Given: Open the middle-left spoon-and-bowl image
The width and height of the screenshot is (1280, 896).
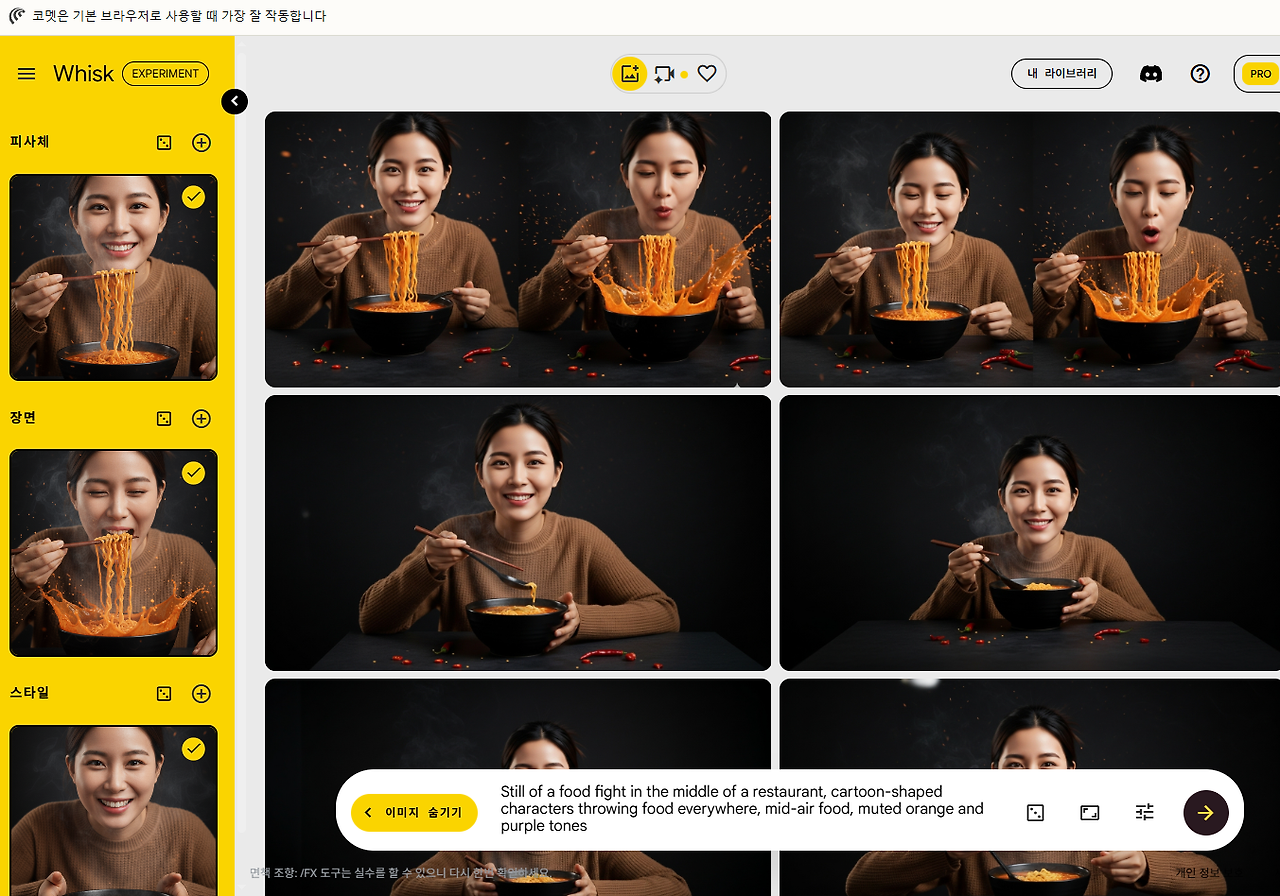Looking at the screenshot, I should (518, 533).
